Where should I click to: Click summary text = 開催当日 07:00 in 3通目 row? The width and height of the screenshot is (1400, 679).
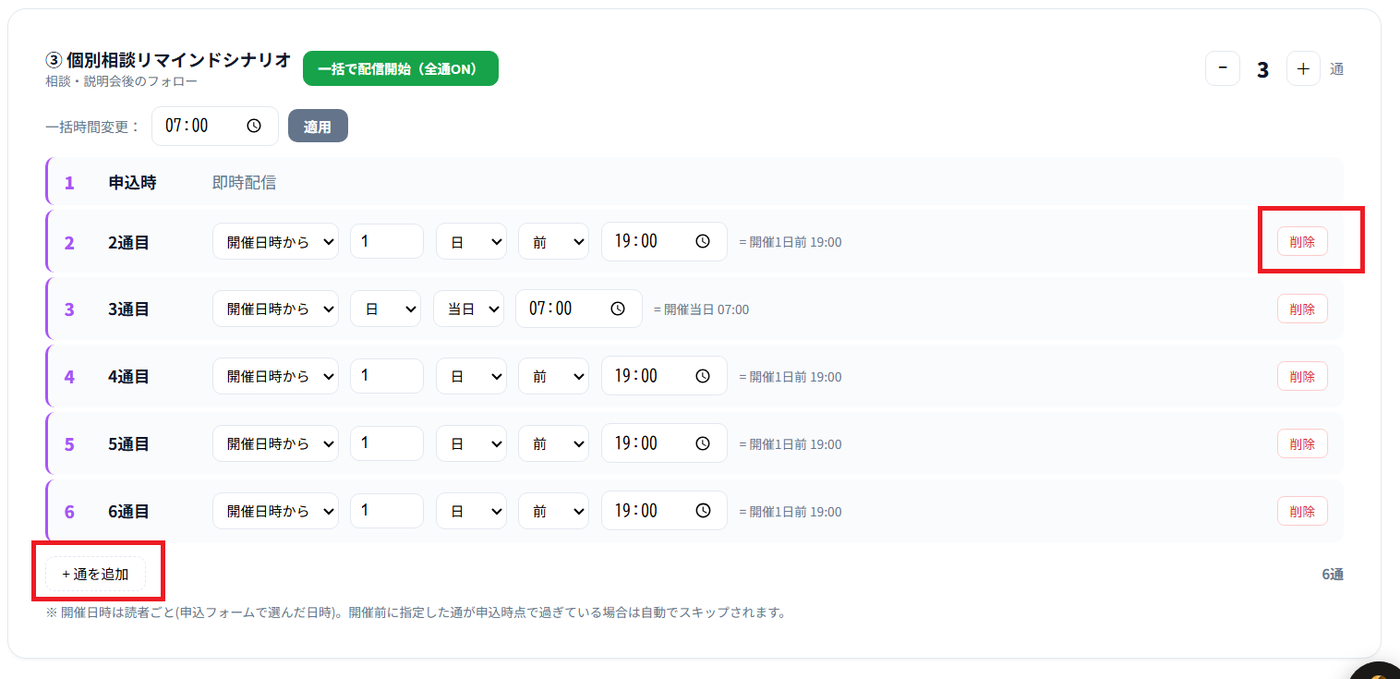pyautogui.click(x=701, y=309)
